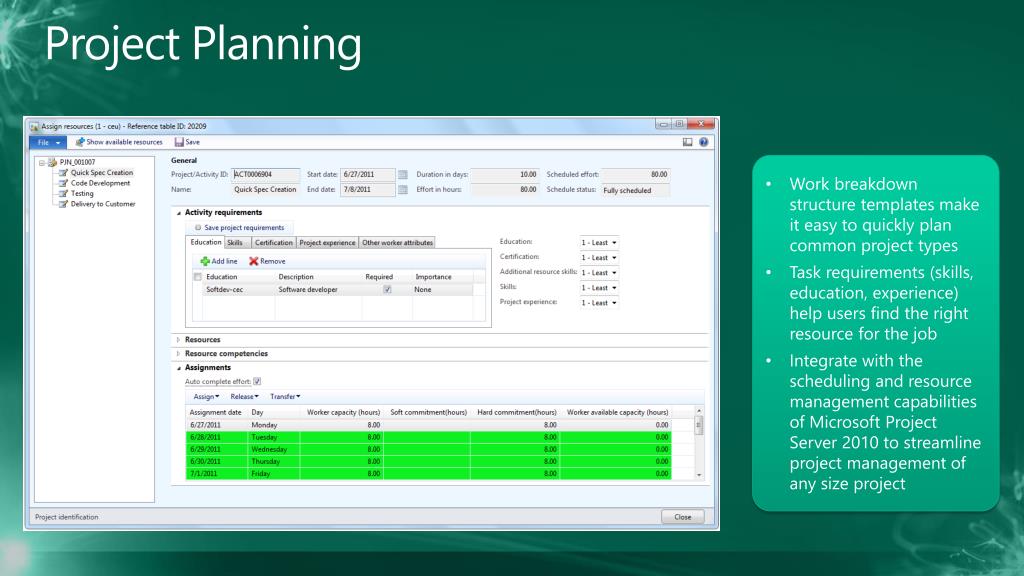
Task: Click the Assign resources window title icon
Action: (34, 126)
